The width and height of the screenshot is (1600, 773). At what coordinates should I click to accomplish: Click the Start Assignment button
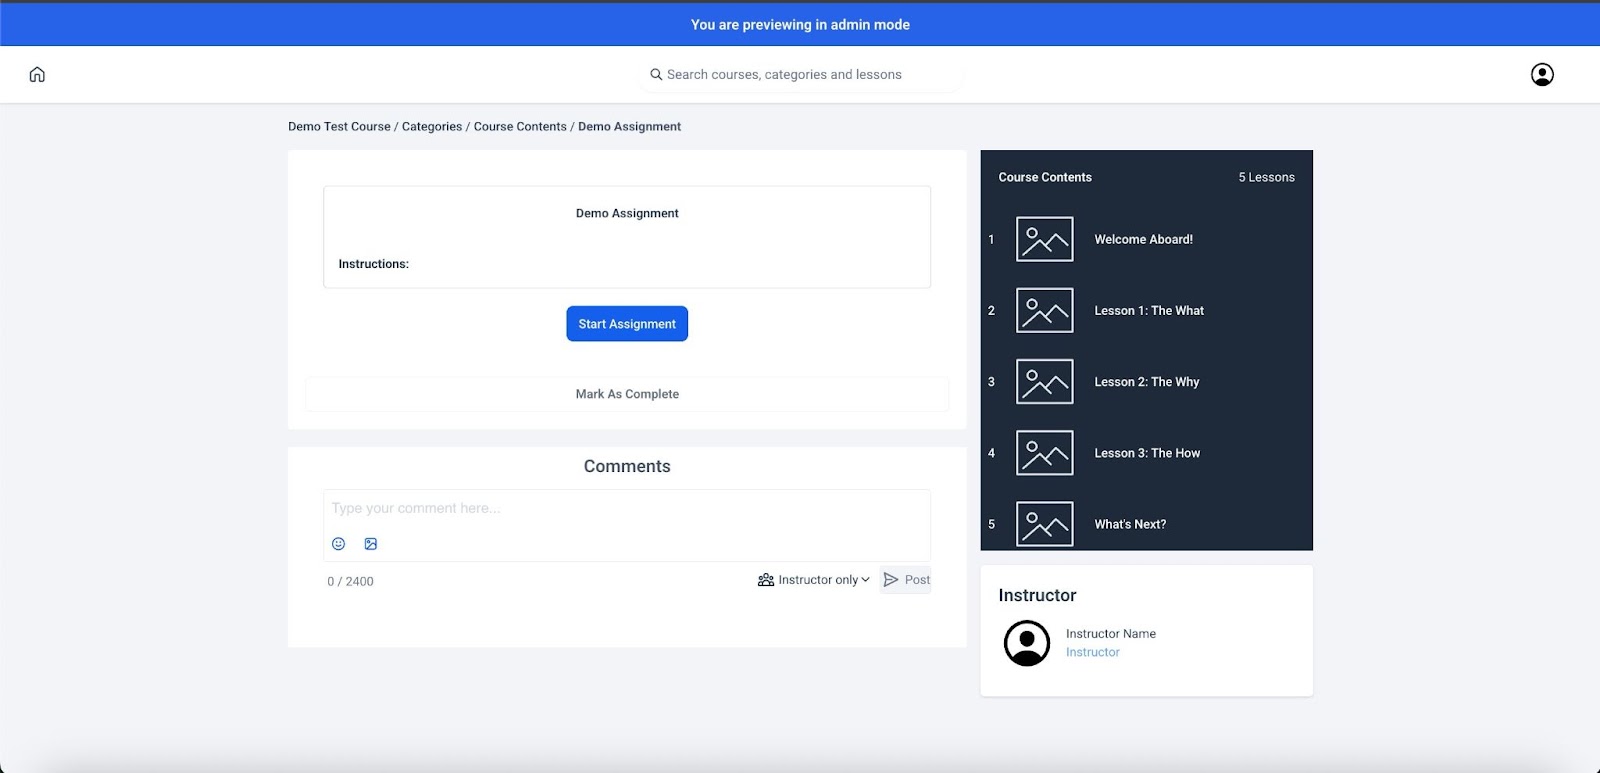tap(627, 324)
